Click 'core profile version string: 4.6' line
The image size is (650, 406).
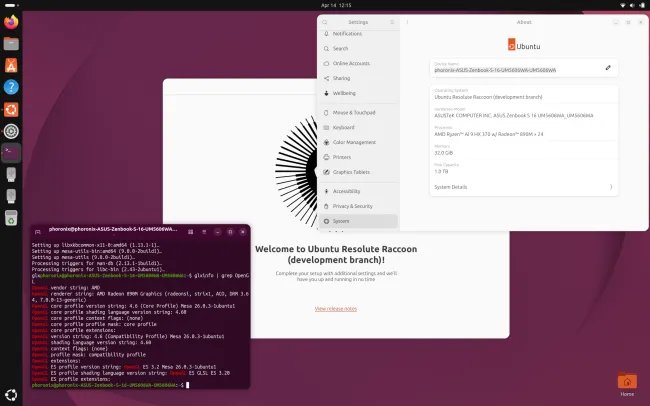pos(133,306)
